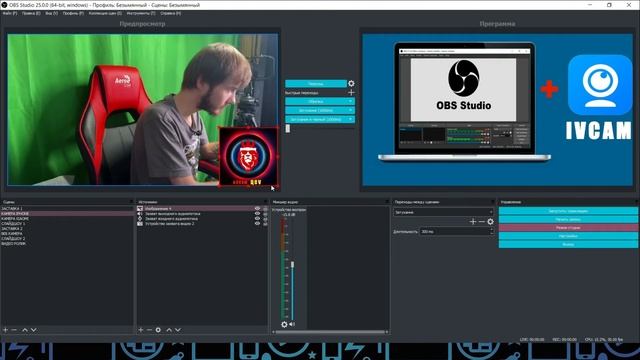640x360 pixels.
Task: Open the Справка menu
Action: 171,13
